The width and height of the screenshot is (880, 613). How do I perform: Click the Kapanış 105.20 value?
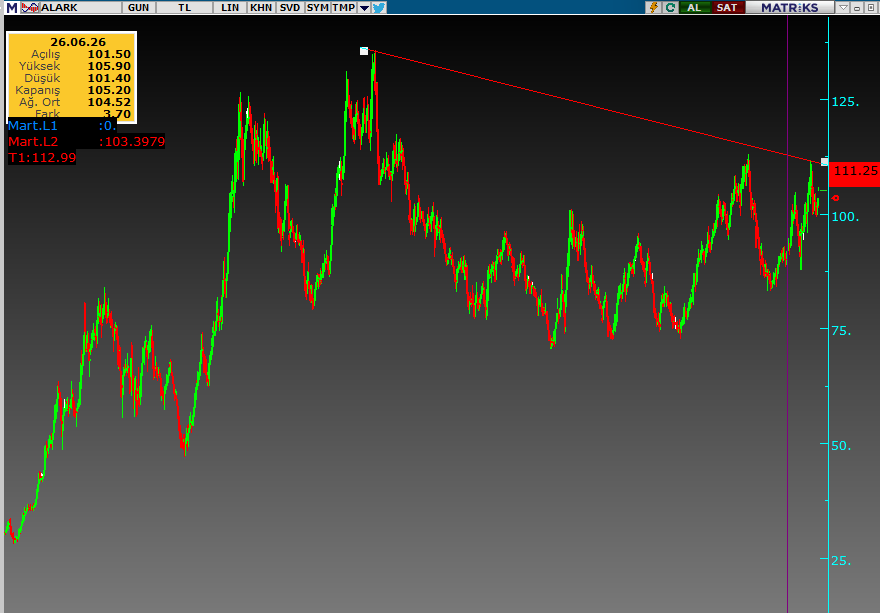[109, 90]
